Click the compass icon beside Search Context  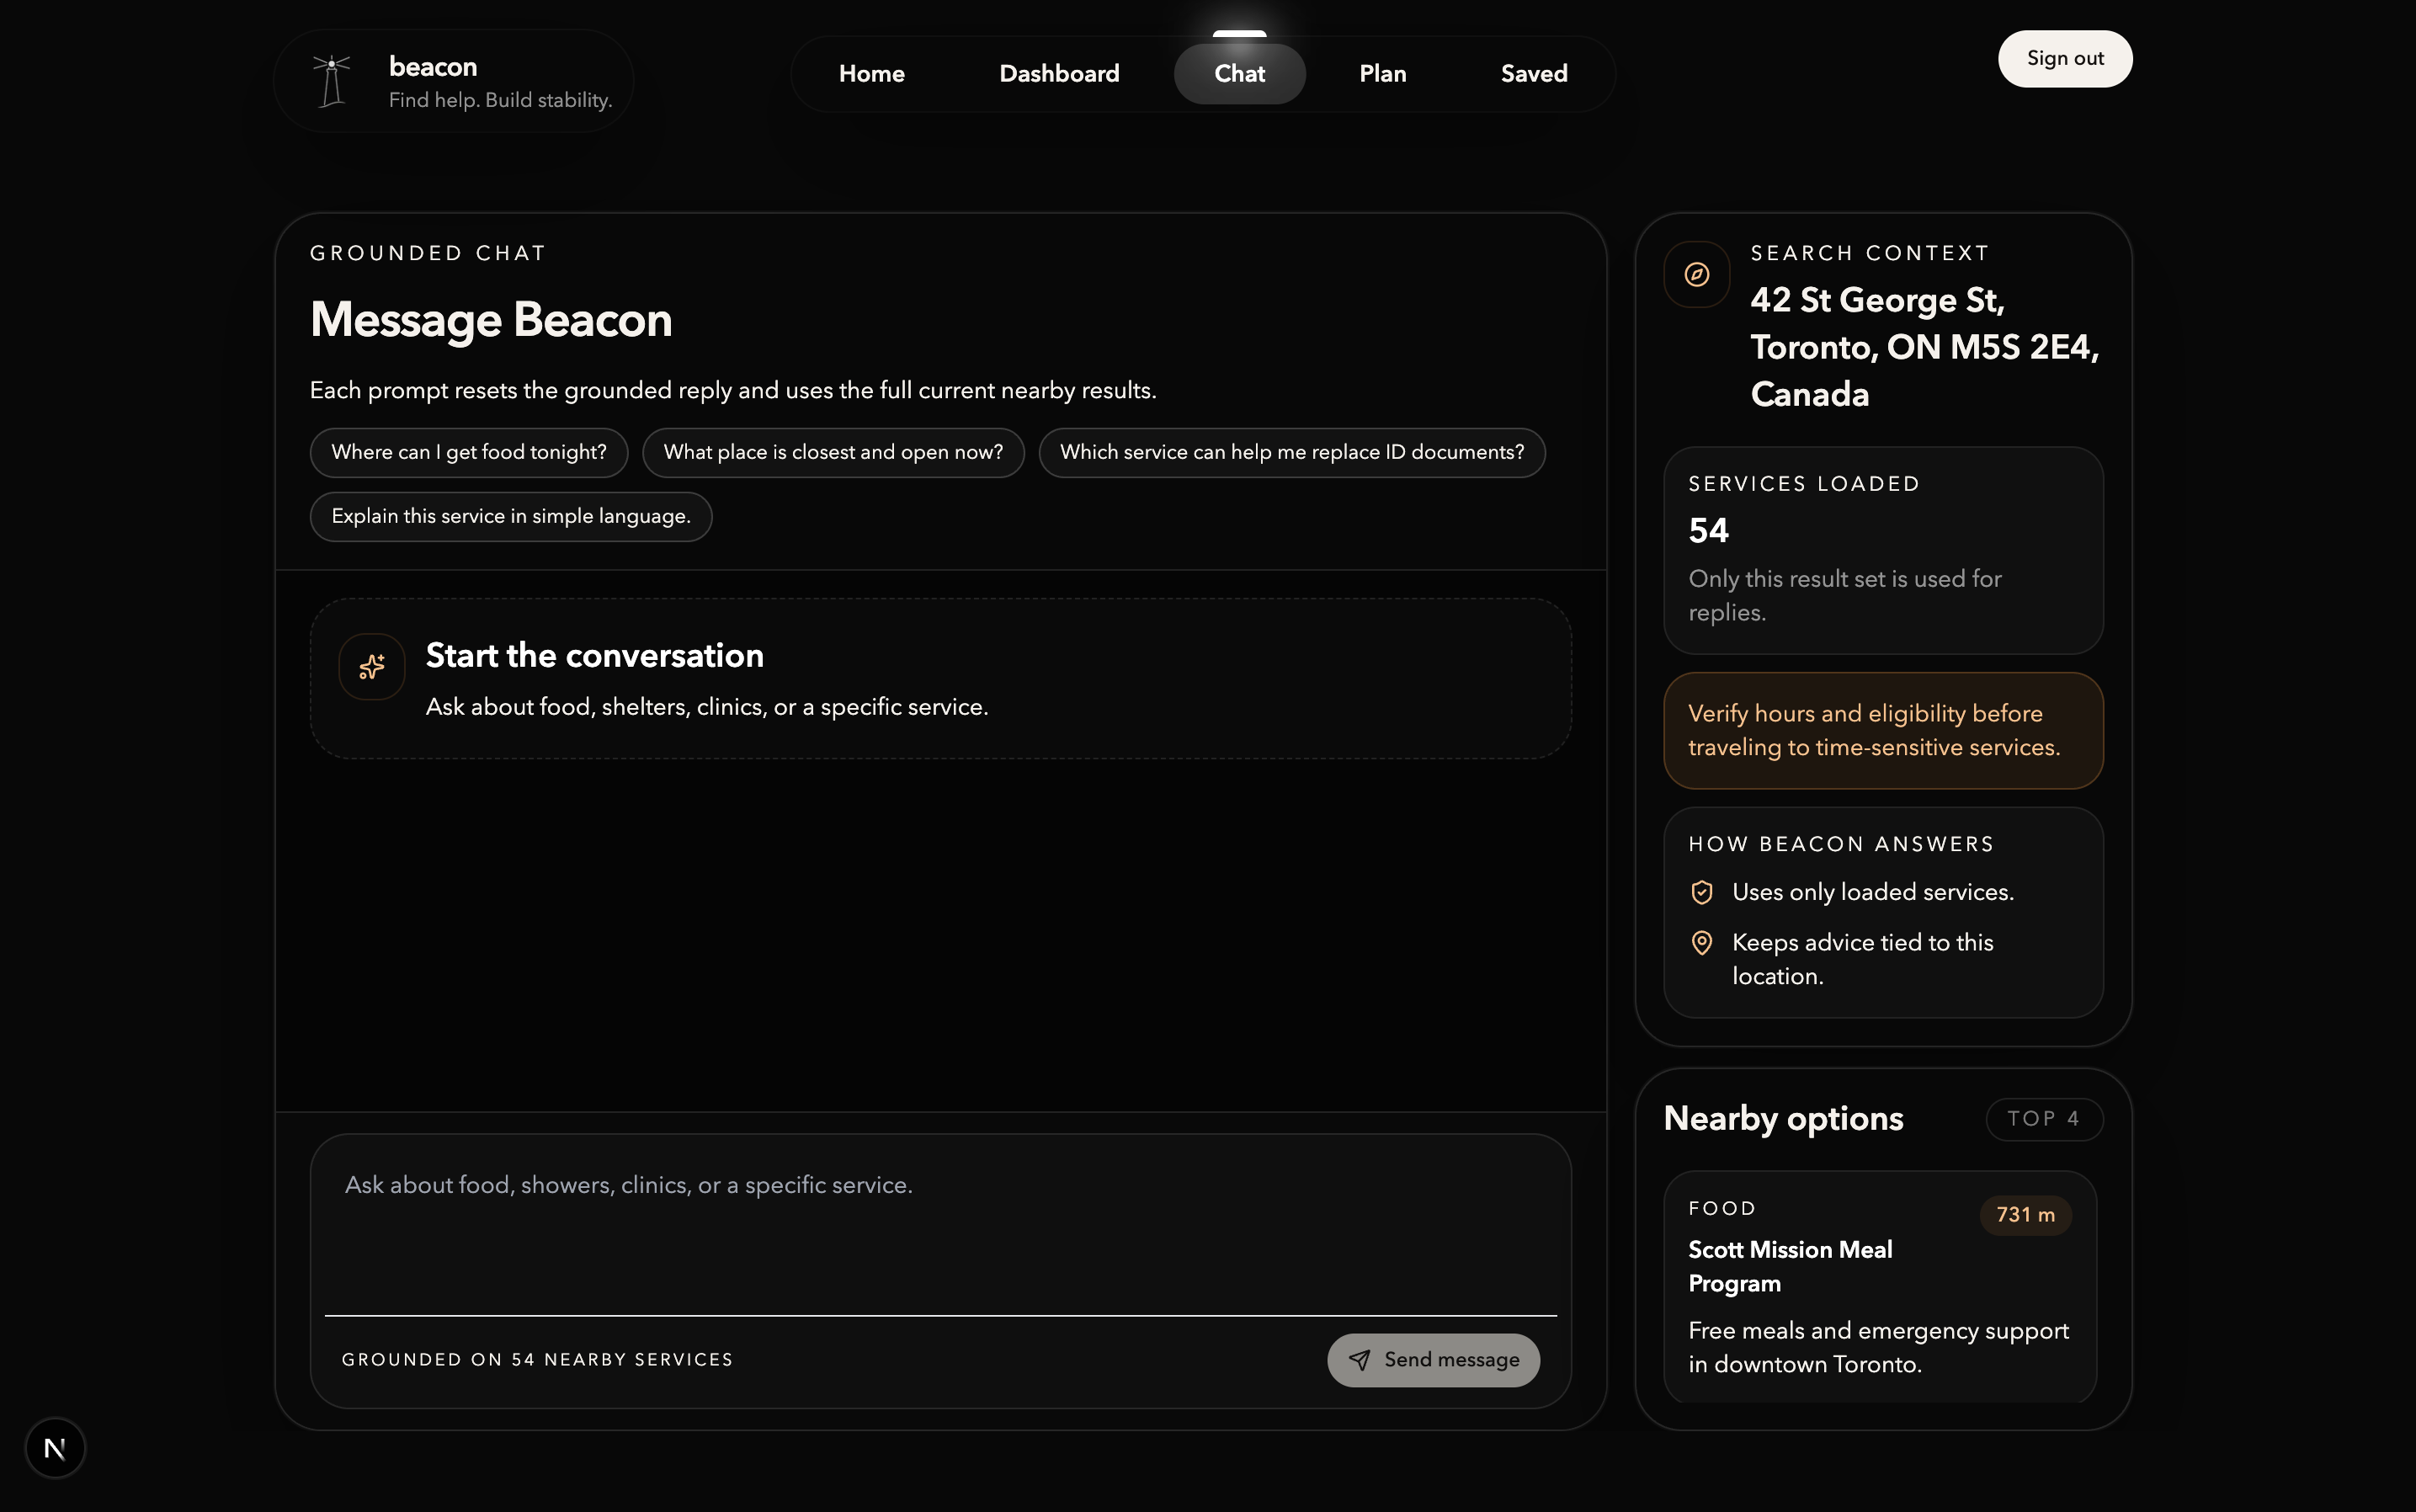coord(1696,274)
